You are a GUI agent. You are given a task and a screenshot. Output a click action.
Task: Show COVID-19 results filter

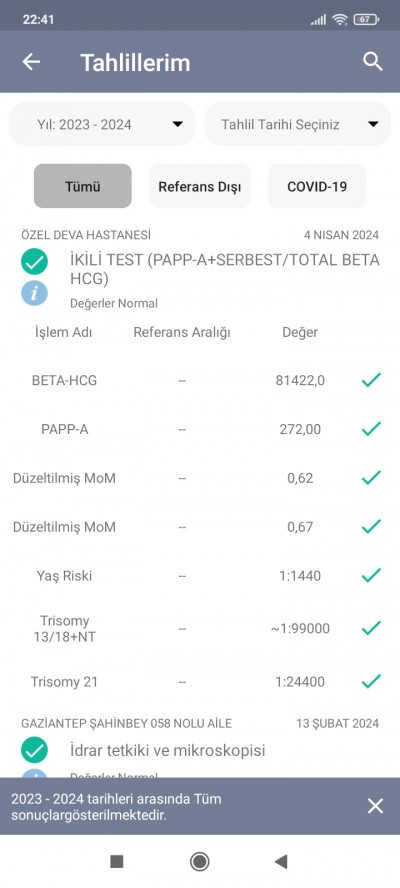click(x=317, y=186)
